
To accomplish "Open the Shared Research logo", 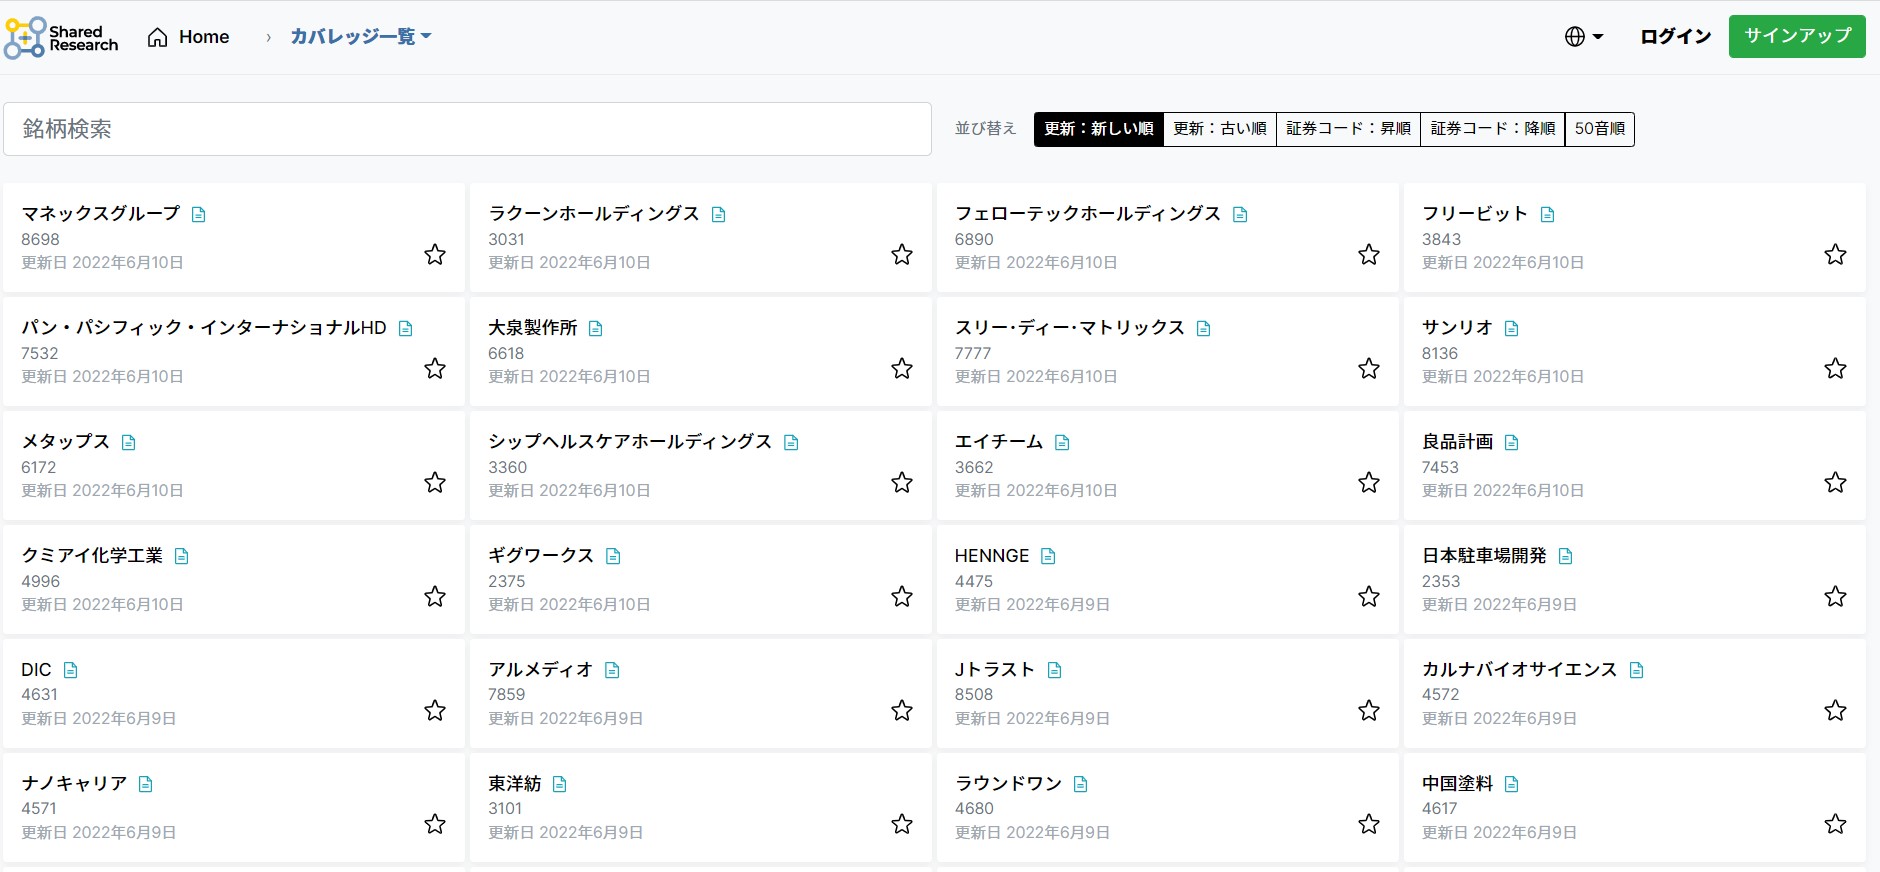I will [61, 37].
